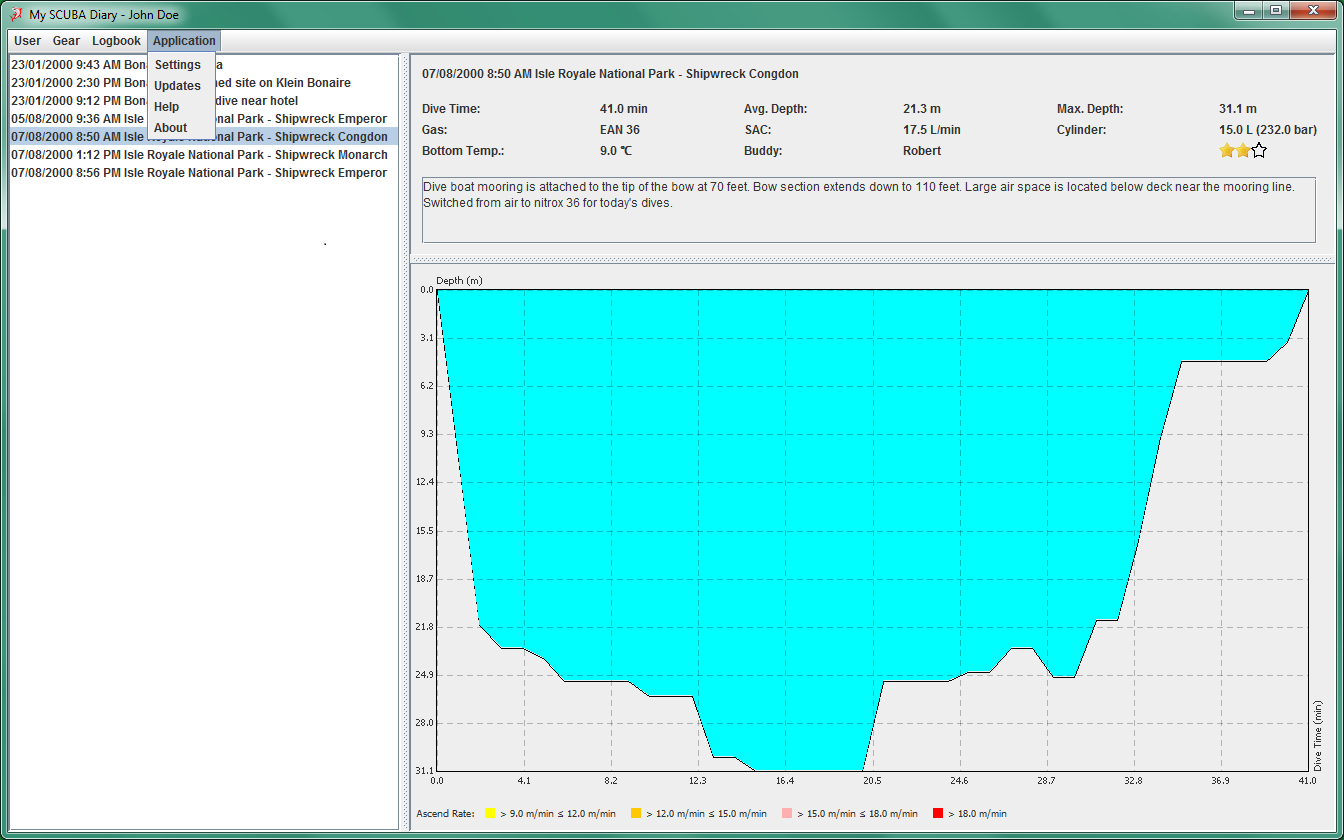Click the pink ascend rate legend square

click(786, 813)
